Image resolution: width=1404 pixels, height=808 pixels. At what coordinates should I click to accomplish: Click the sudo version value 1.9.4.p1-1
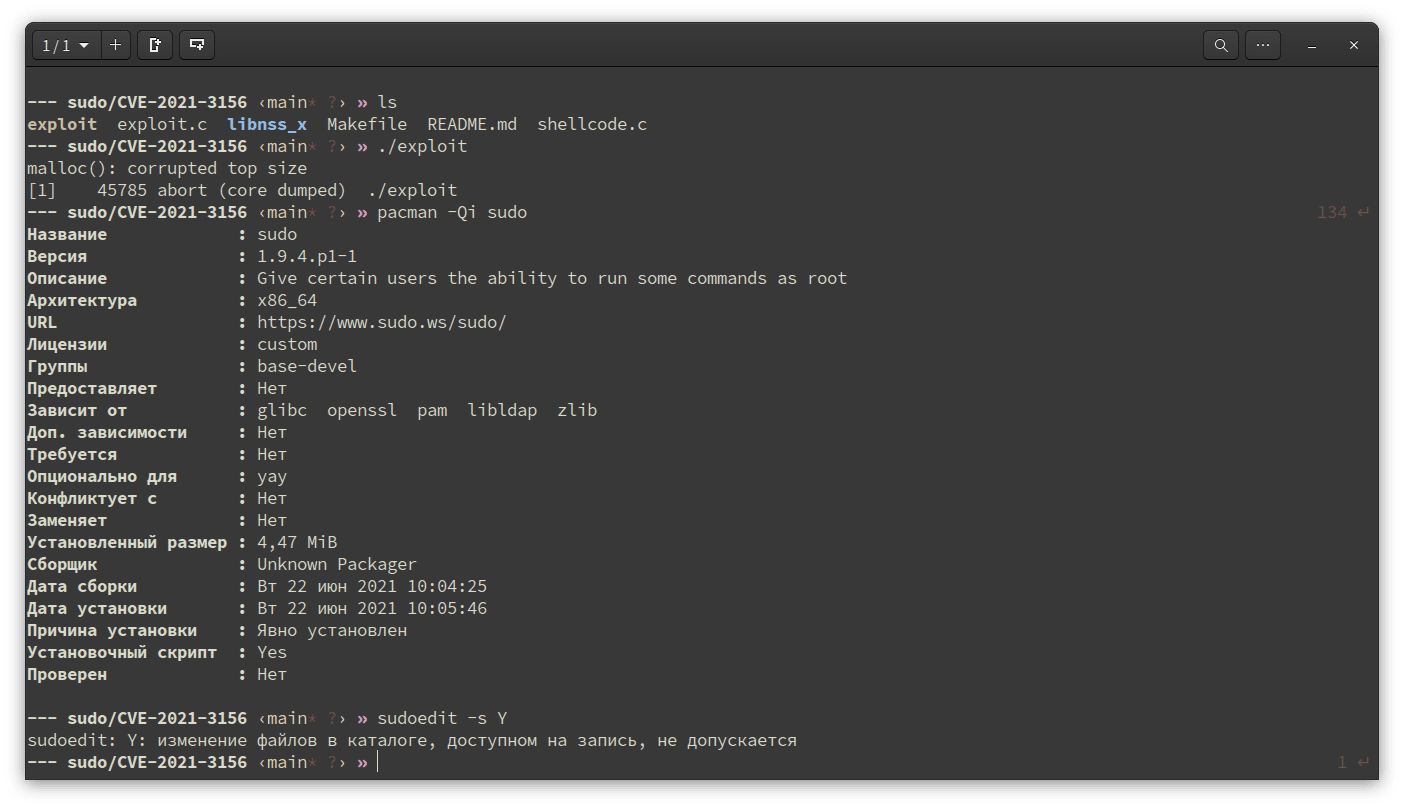[307, 256]
